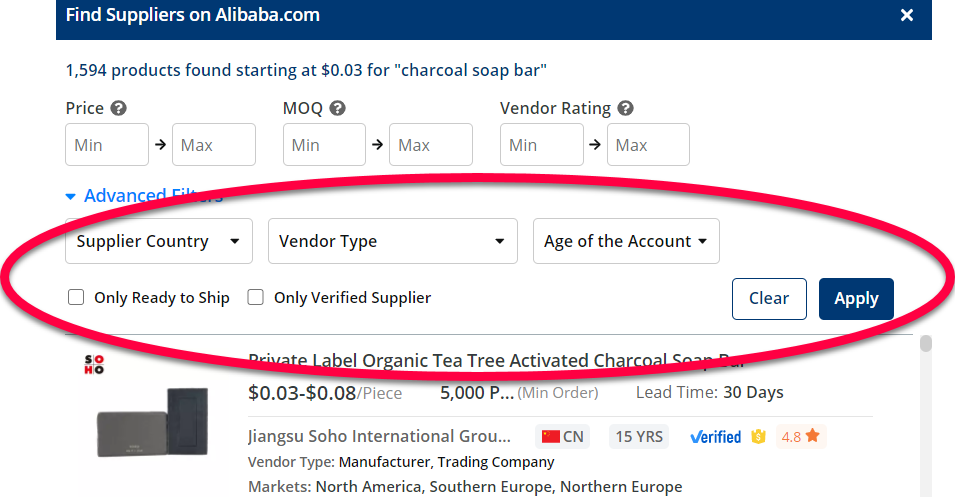The width and height of the screenshot is (955, 497).
Task: Expand Age of the Account dropdown
Action: coord(625,241)
